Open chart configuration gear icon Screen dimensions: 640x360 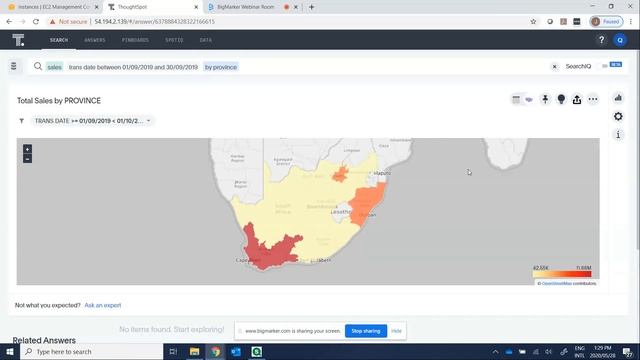click(618, 116)
